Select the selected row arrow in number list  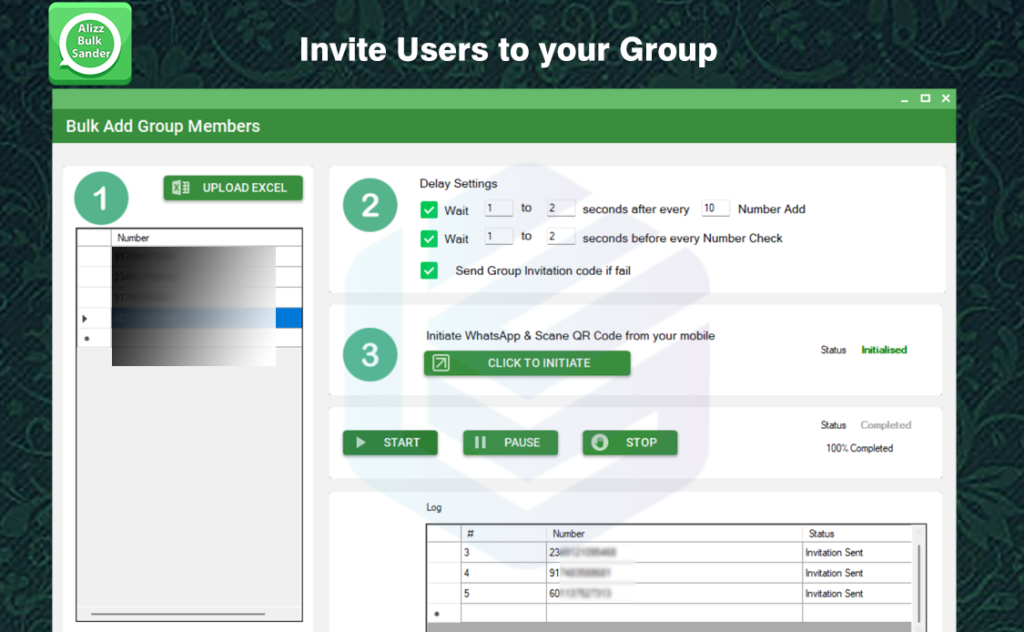pyautogui.click(x=84, y=318)
